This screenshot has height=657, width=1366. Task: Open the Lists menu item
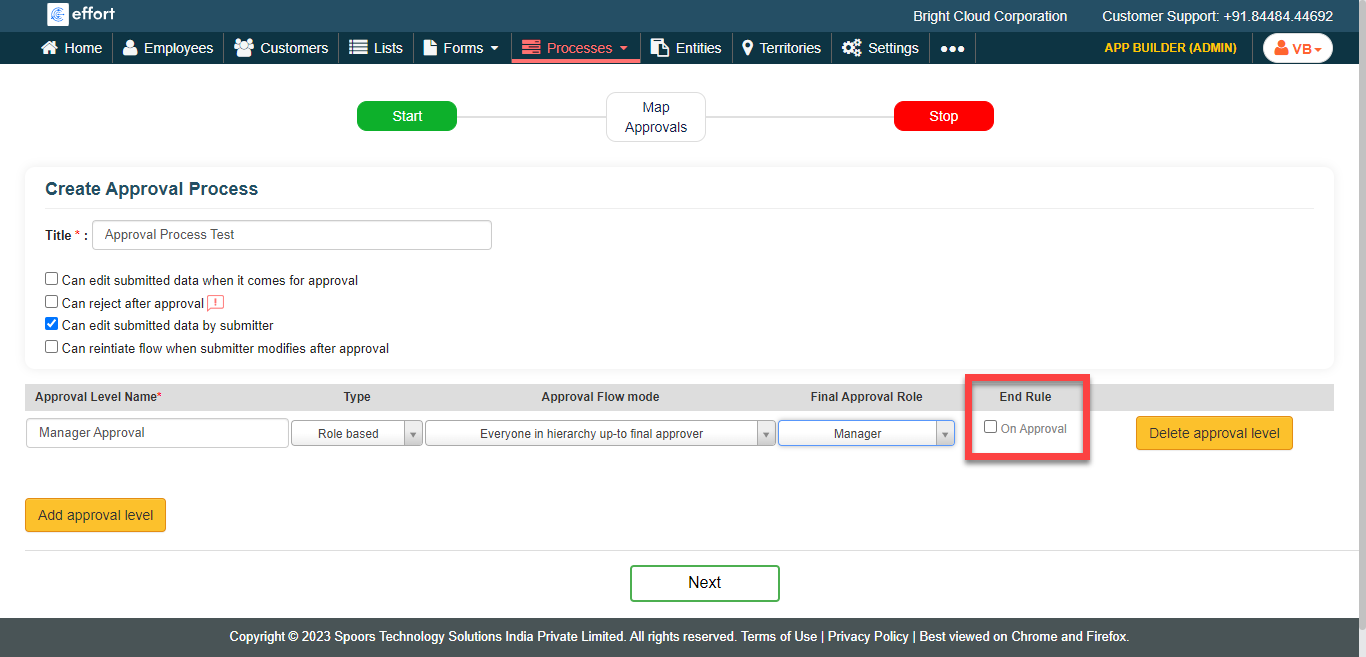376,48
